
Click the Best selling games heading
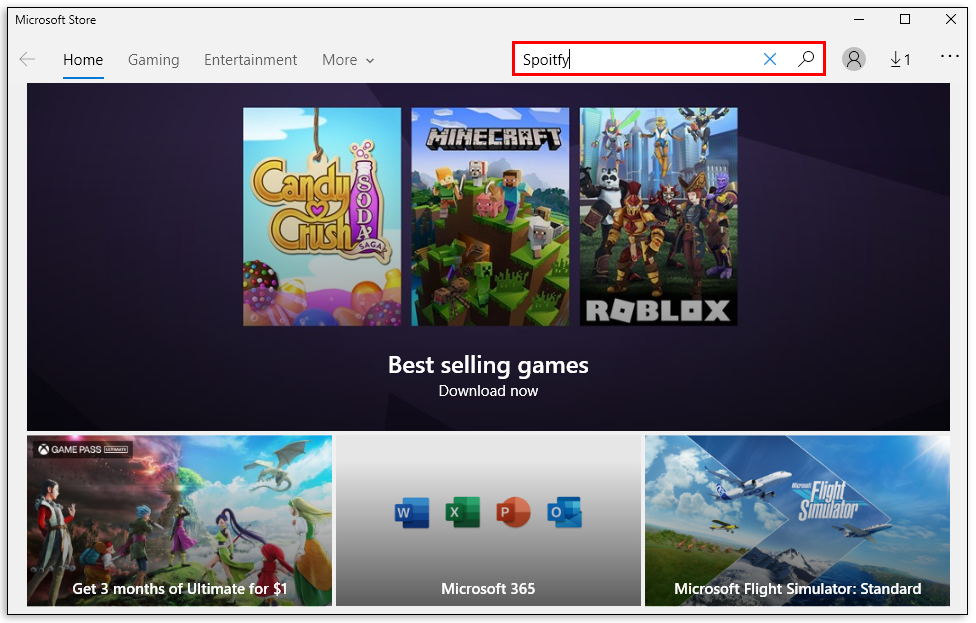(x=488, y=365)
